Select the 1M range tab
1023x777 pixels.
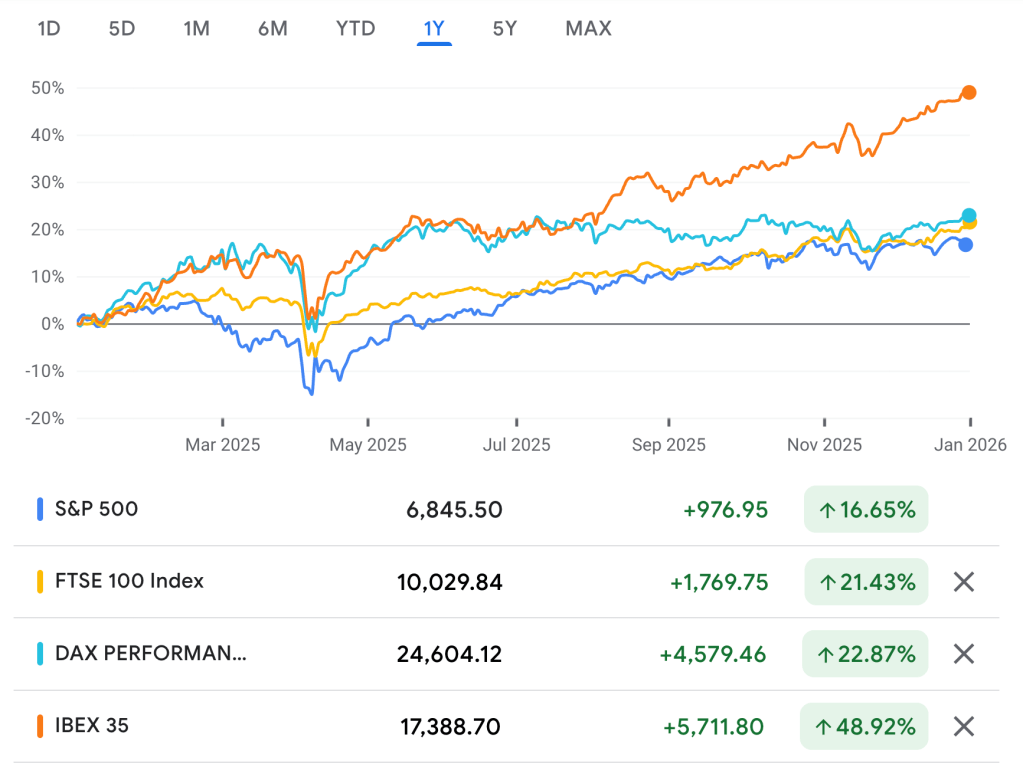(196, 28)
